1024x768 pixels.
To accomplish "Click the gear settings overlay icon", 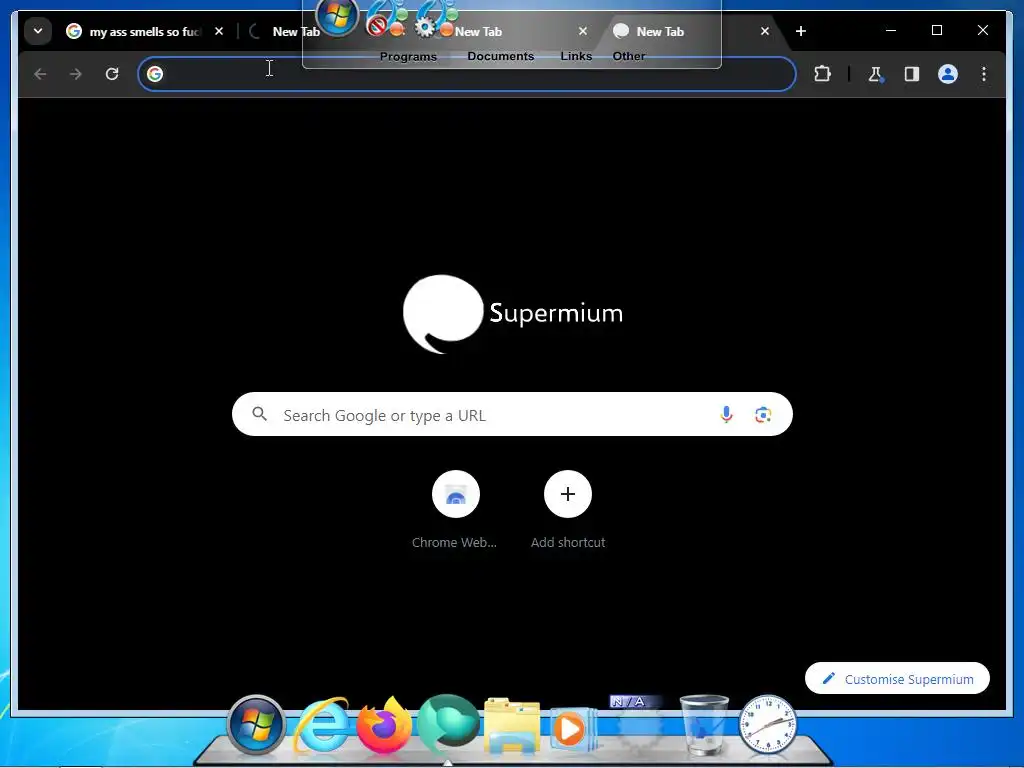I will pos(436,18).
